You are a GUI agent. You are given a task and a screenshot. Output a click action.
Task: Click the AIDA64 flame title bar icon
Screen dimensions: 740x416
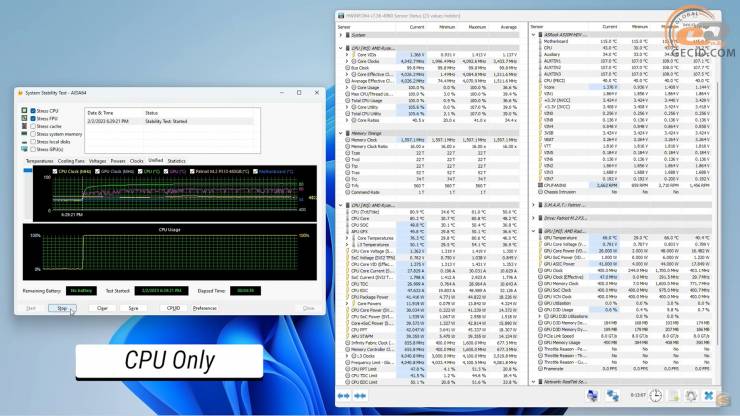[x=20, y=93]
